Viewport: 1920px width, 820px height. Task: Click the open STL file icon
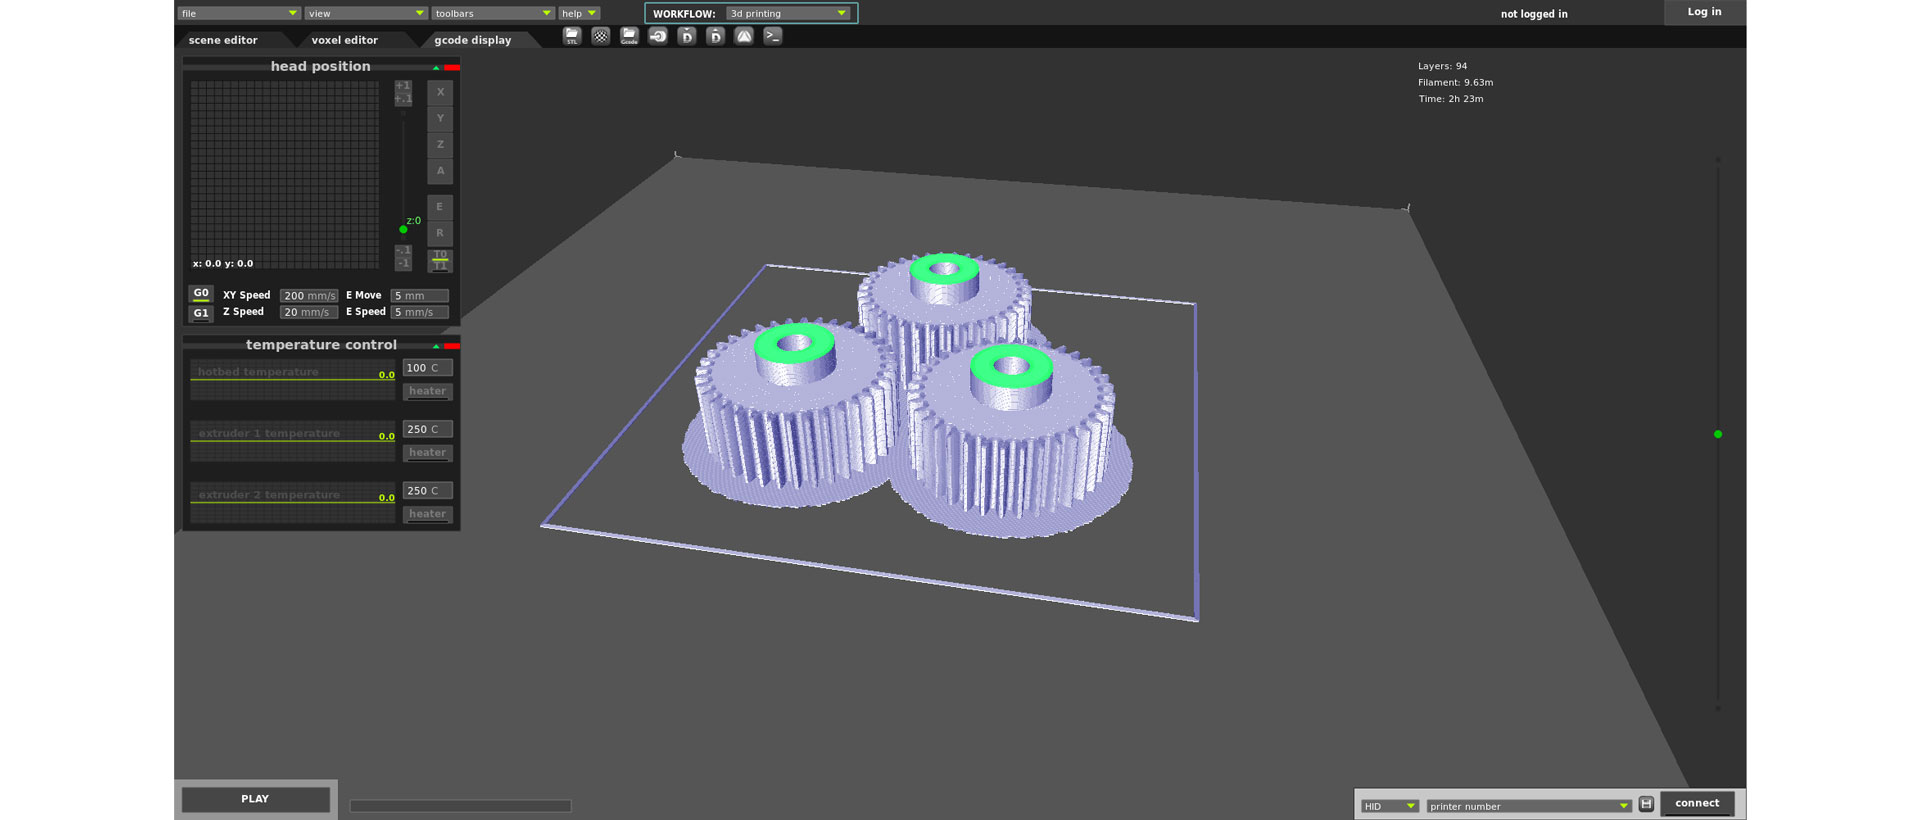point(571,36)
